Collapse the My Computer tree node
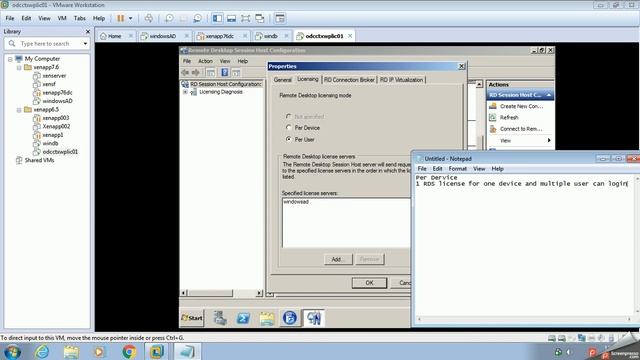640x360 pixels. point(10,59)
